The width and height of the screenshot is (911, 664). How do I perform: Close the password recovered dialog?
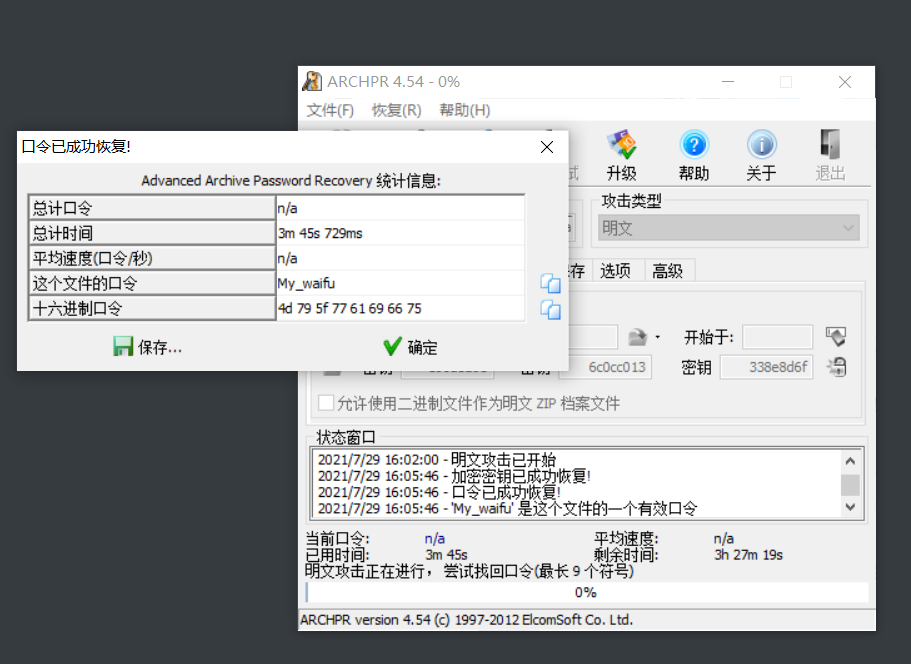547,147
